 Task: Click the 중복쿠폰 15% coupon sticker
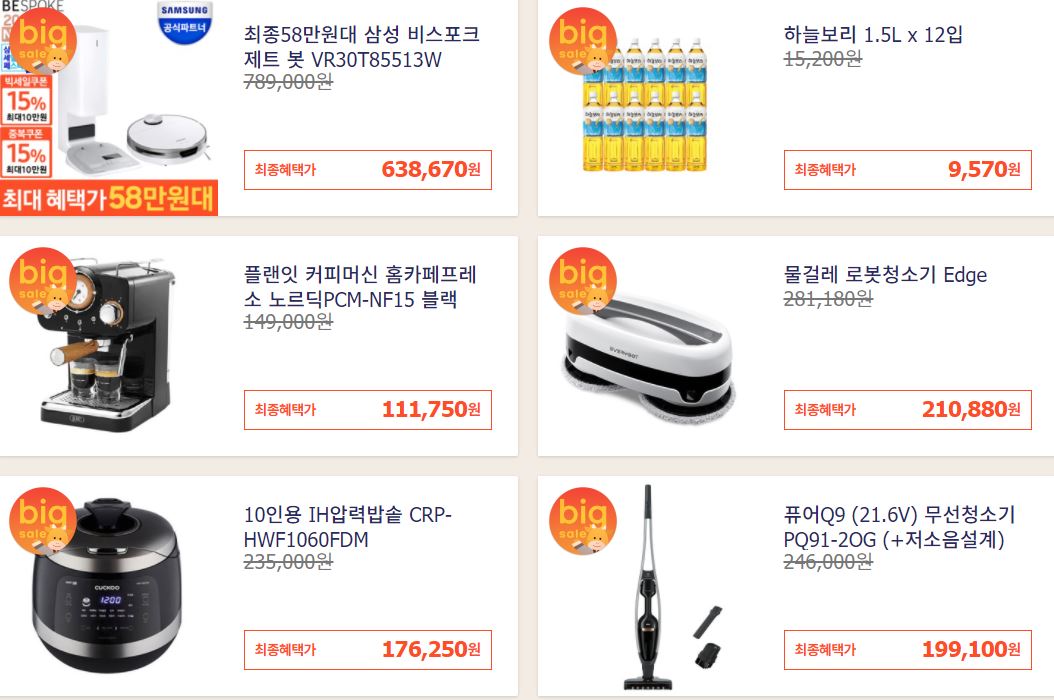pyautogui.click(x=26, y=153)
